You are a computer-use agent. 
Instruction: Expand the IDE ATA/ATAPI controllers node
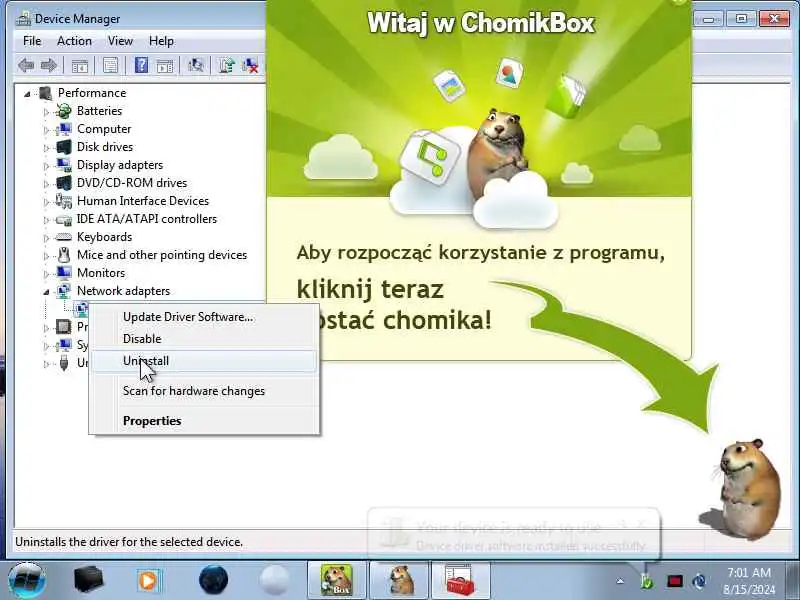coord(46,219)
